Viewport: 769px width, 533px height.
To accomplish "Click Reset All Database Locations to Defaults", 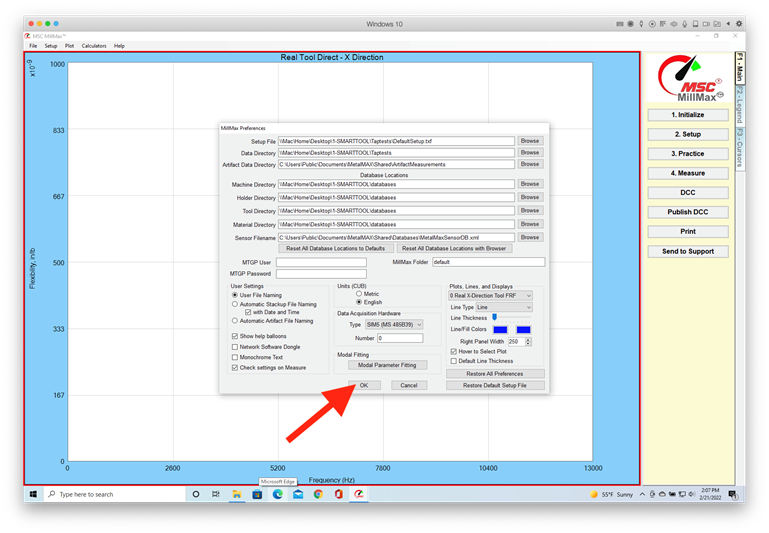I will click(335, 249).
